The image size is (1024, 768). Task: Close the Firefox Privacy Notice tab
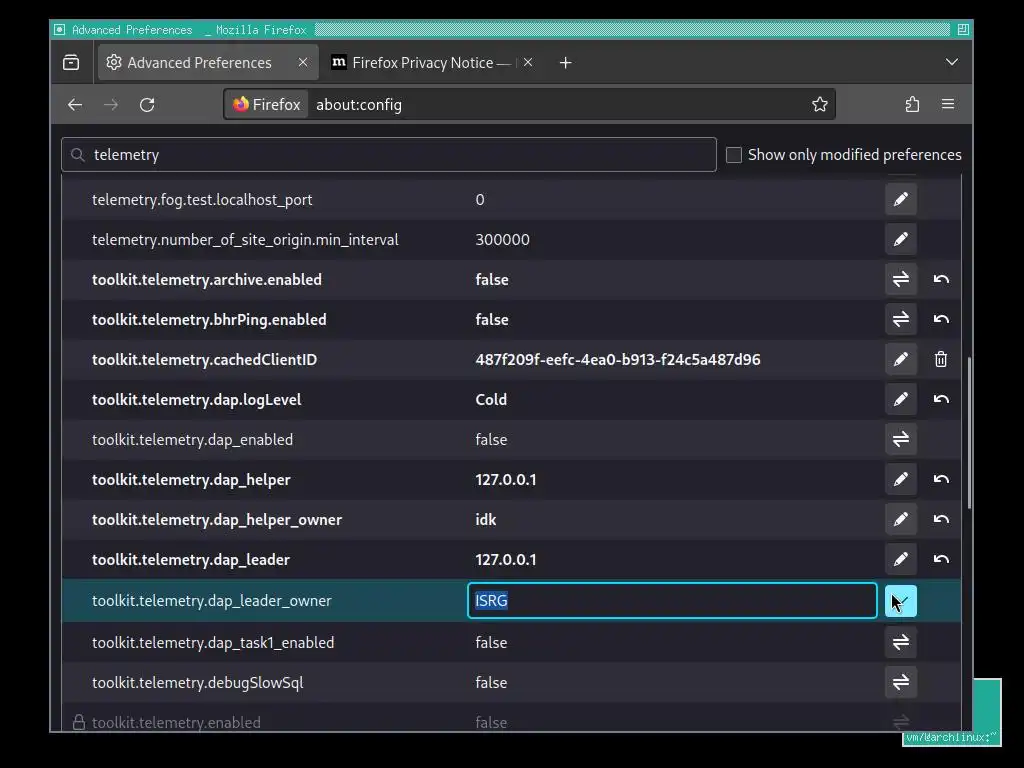(528, 62)
